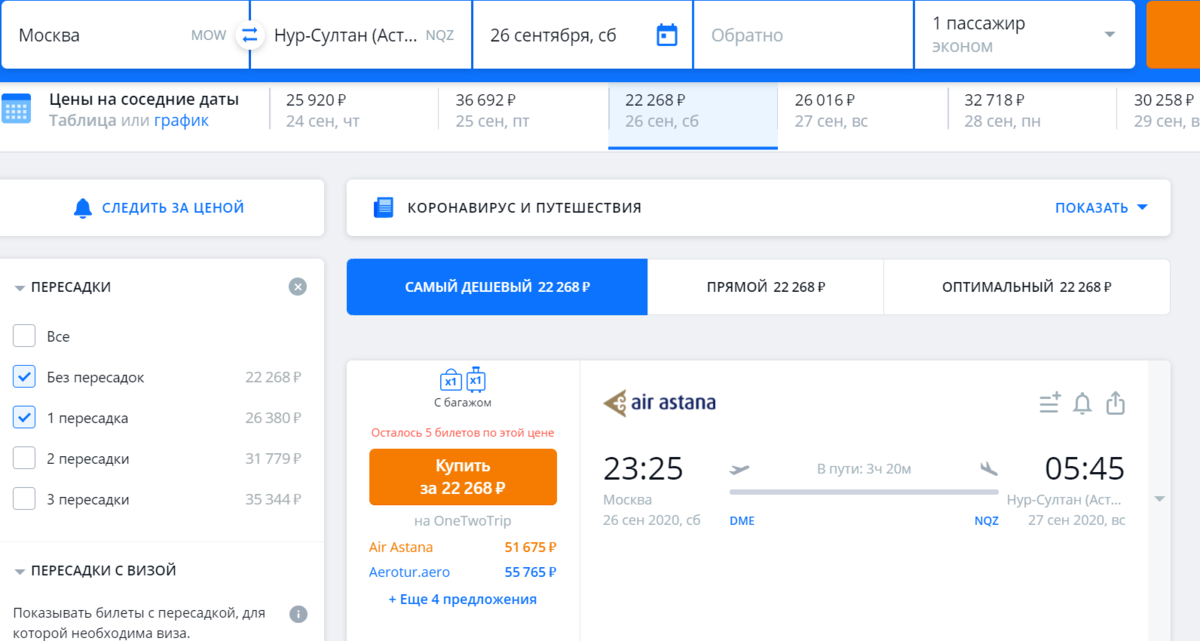Open the departure date calendar icon
This screenshot has height=641, width=1200.
[667, 35]
